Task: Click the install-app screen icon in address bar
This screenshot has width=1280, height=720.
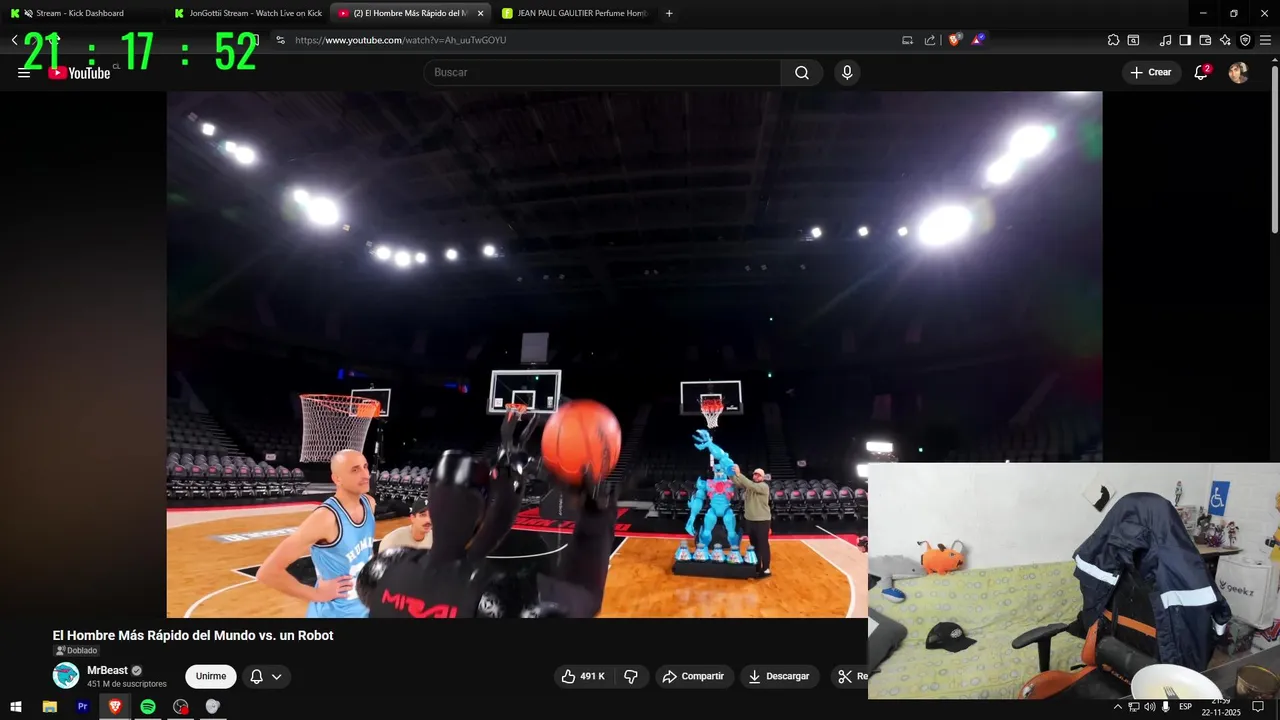Action: point(907,40)
